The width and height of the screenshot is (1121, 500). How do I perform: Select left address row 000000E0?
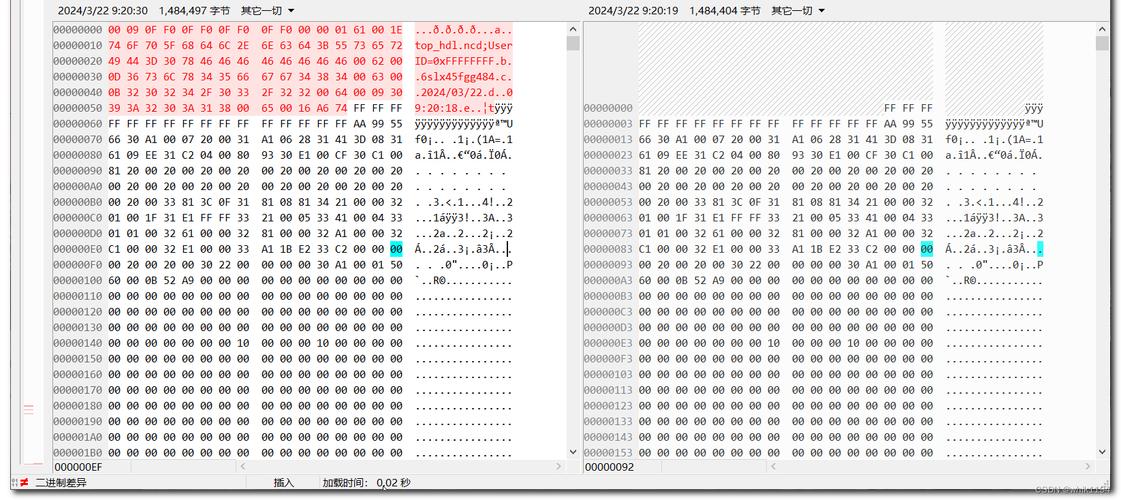[78, 250]
